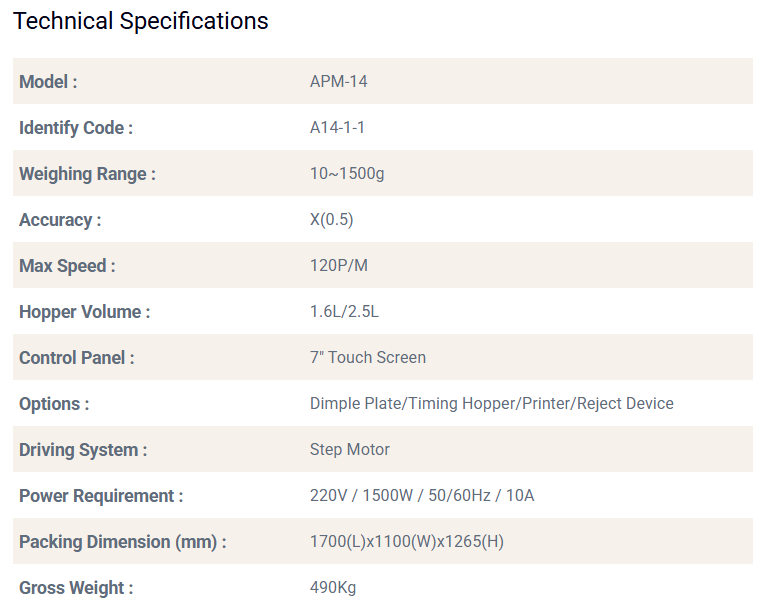Select the 10~1500g weighing range value

tap(347, 174)
